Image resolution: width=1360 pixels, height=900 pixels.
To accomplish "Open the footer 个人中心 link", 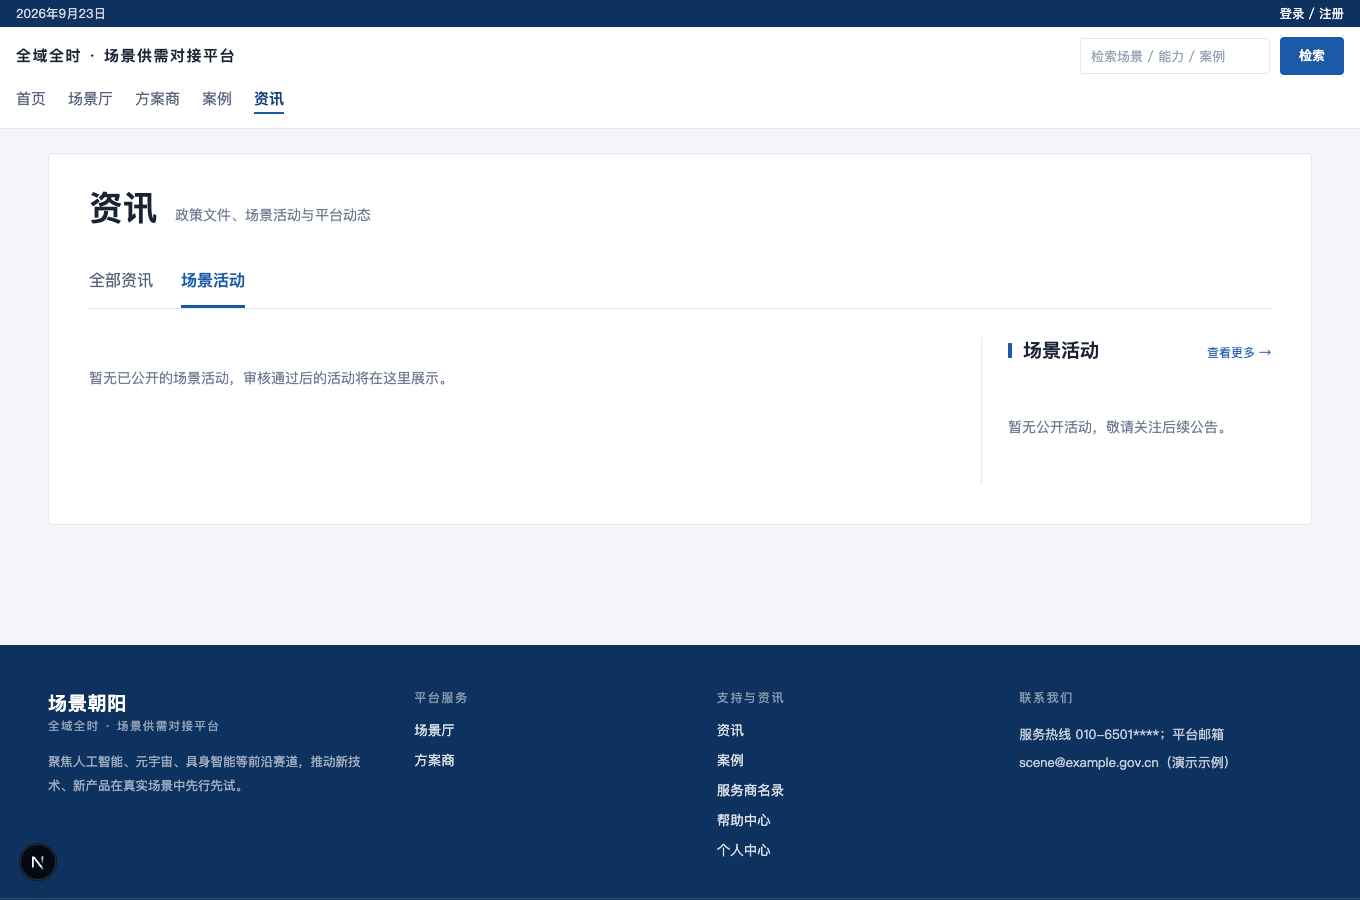I will click(743, 851).
